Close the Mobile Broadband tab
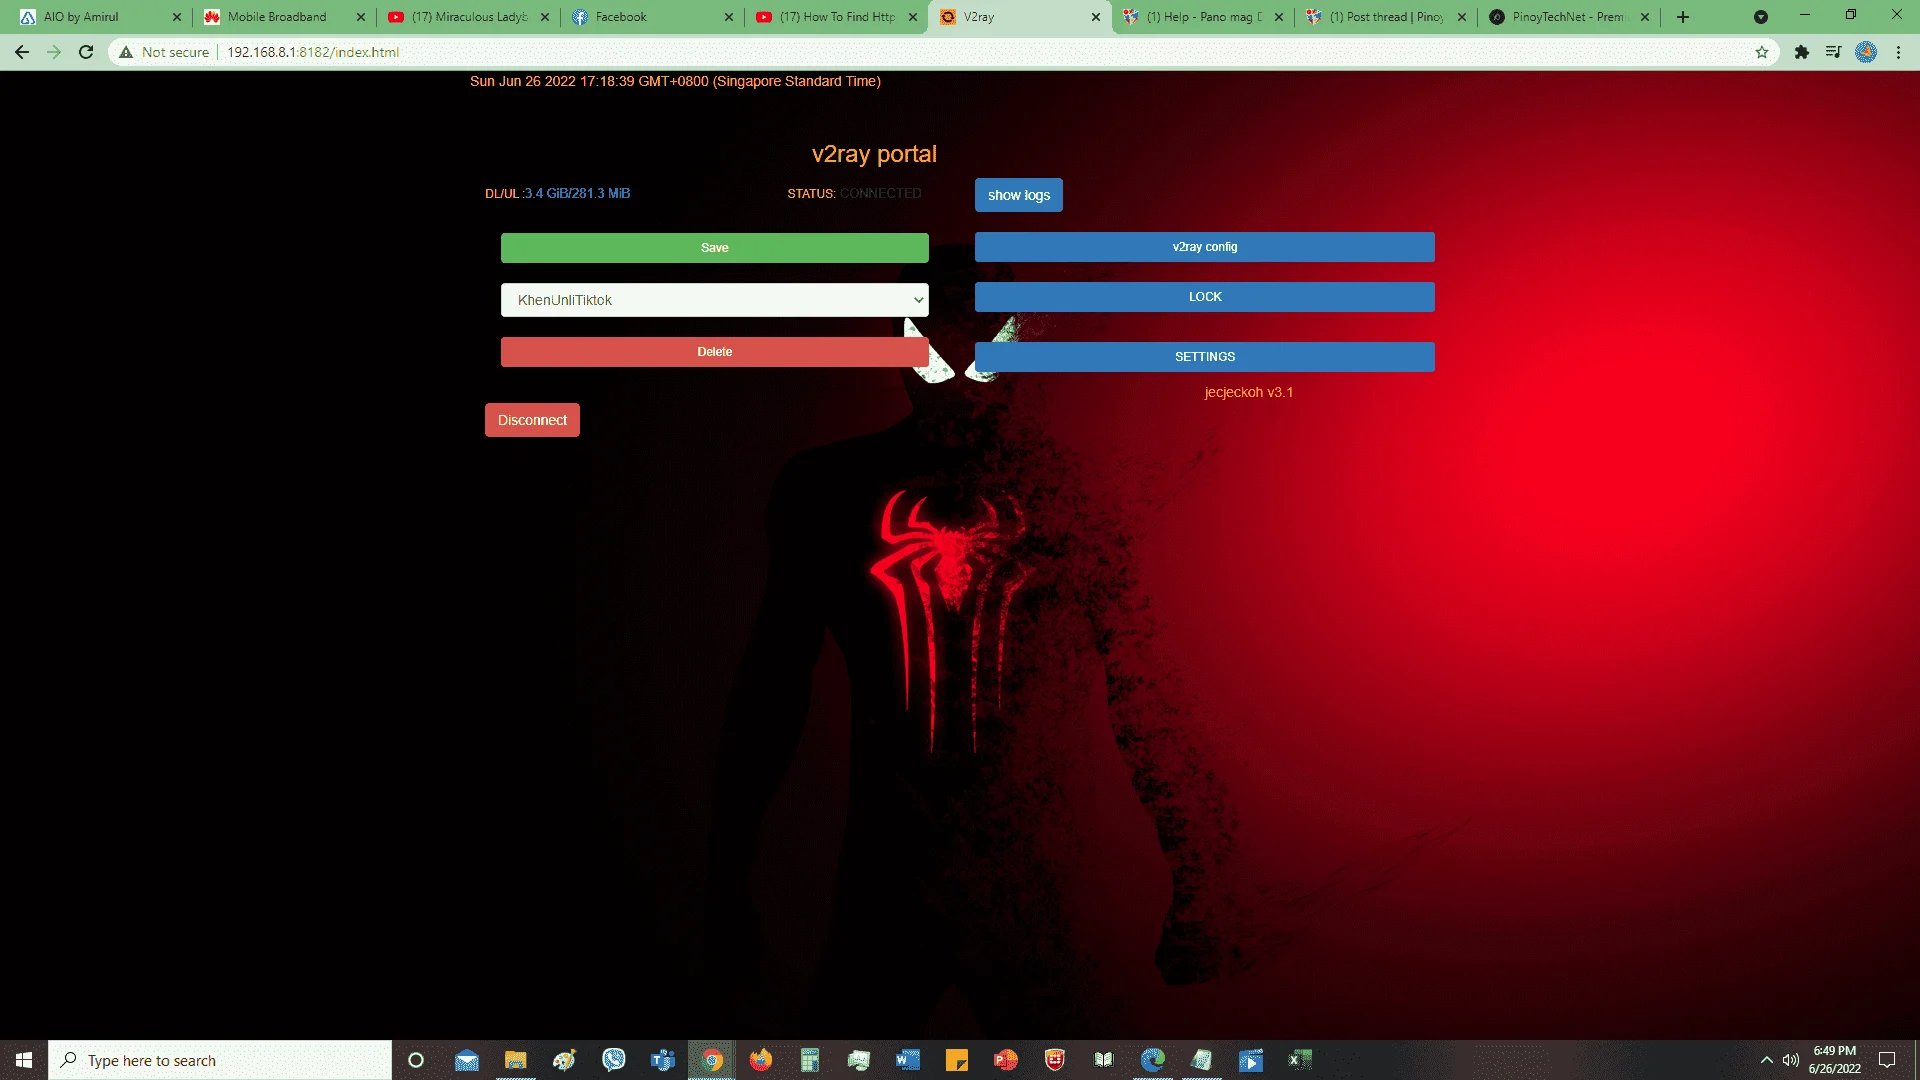 [361, 17]
